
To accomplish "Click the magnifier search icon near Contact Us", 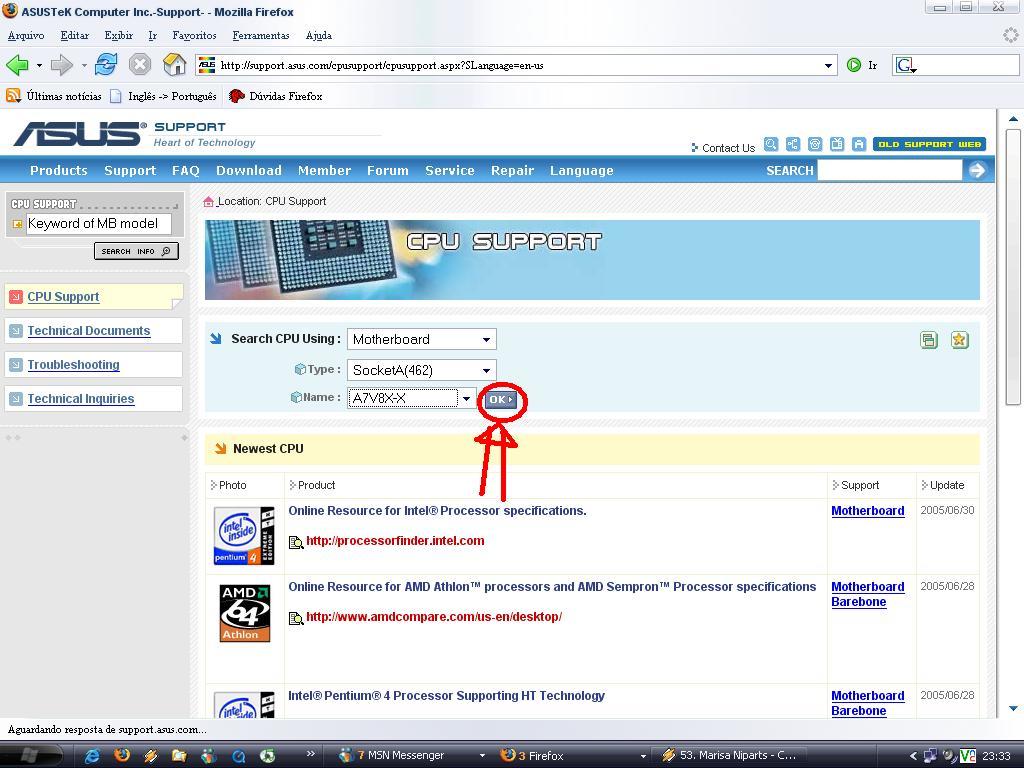I will [x=771, y=144].
